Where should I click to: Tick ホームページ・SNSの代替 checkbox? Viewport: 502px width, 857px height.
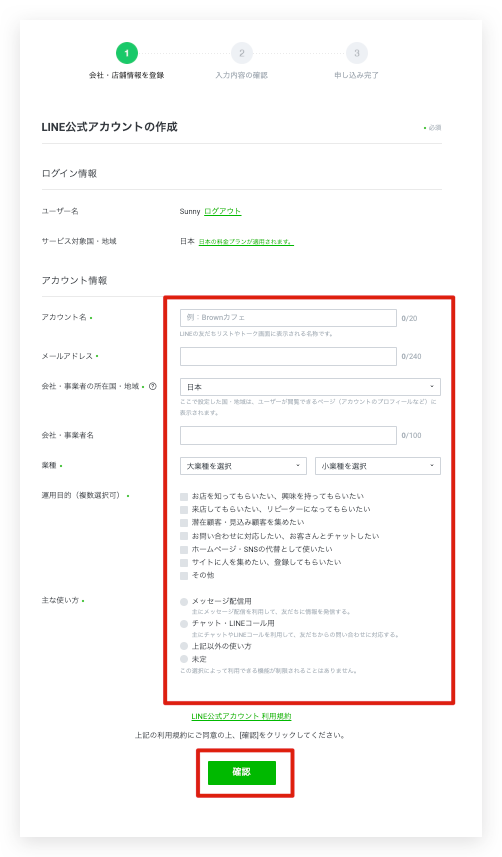(184, 549)
